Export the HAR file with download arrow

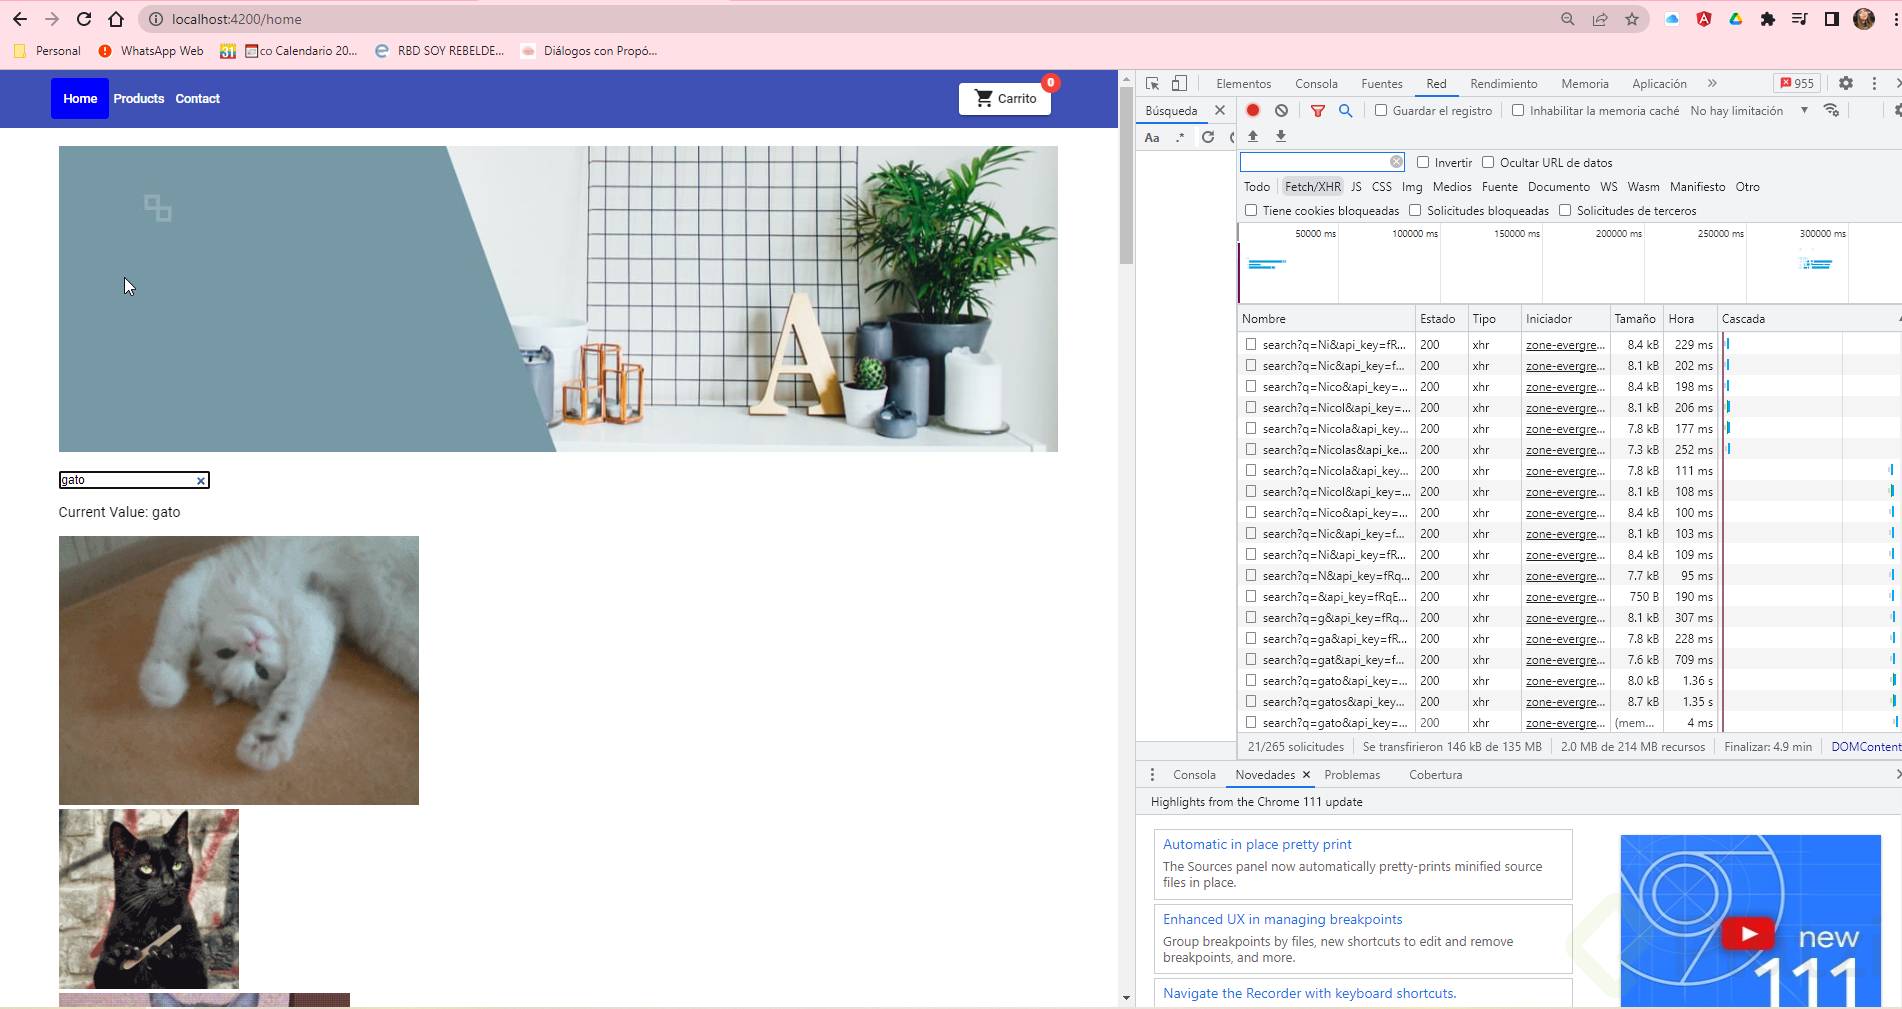point(1280,136)
